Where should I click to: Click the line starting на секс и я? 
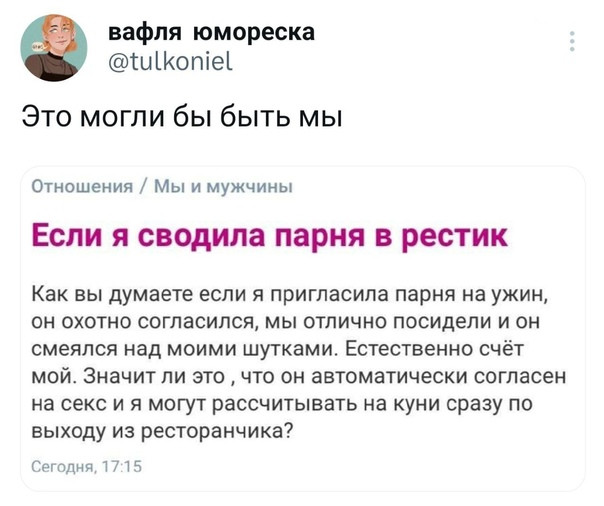tap(282, 404)
